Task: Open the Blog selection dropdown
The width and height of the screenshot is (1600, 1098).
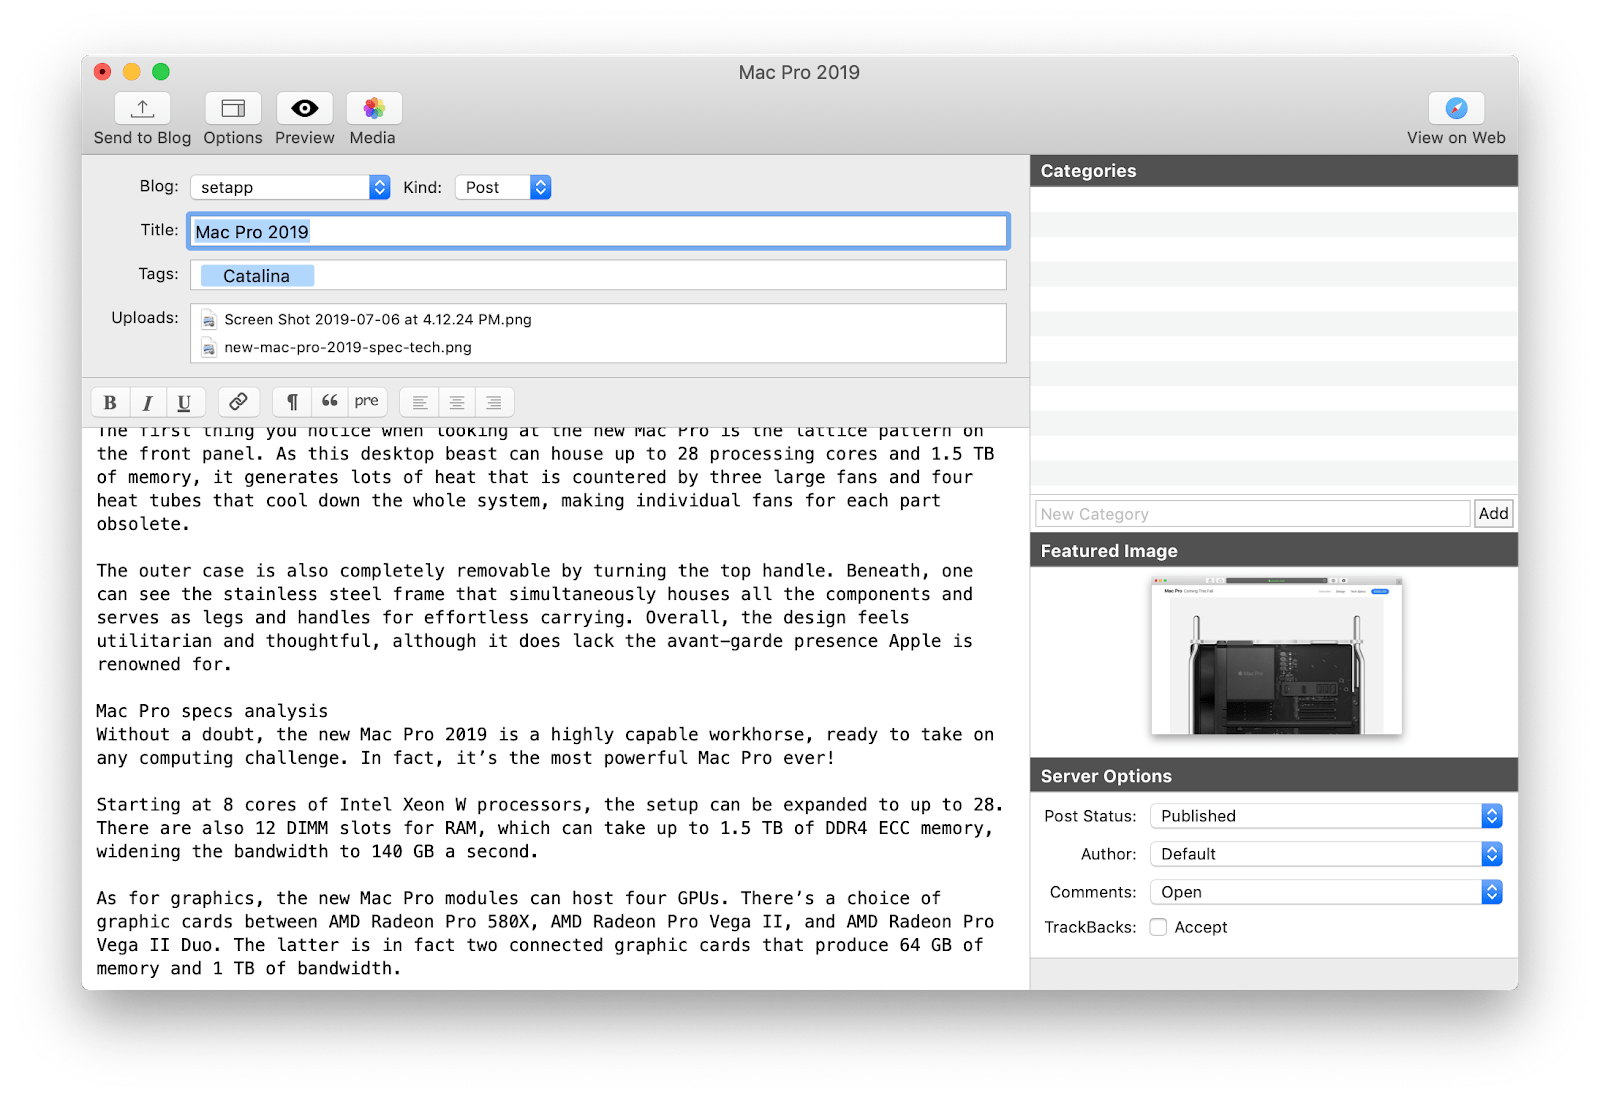Action: (x=377, y=187)
